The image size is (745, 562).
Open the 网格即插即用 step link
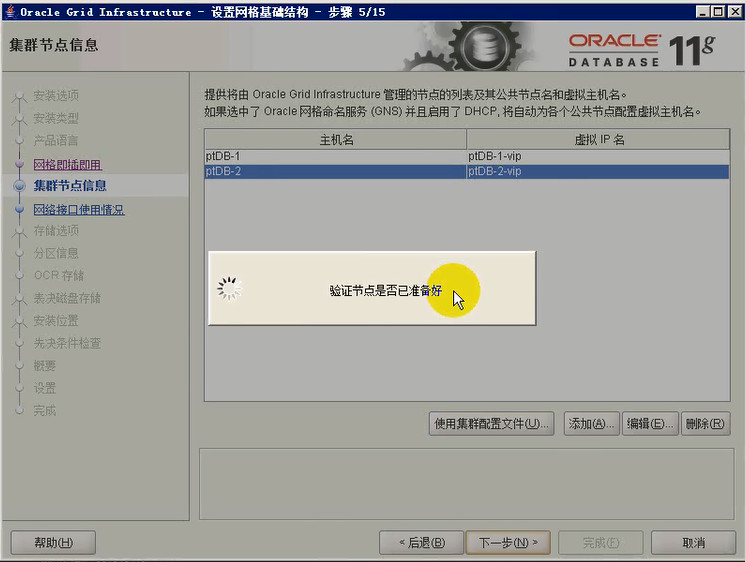[x=67, y=164]
